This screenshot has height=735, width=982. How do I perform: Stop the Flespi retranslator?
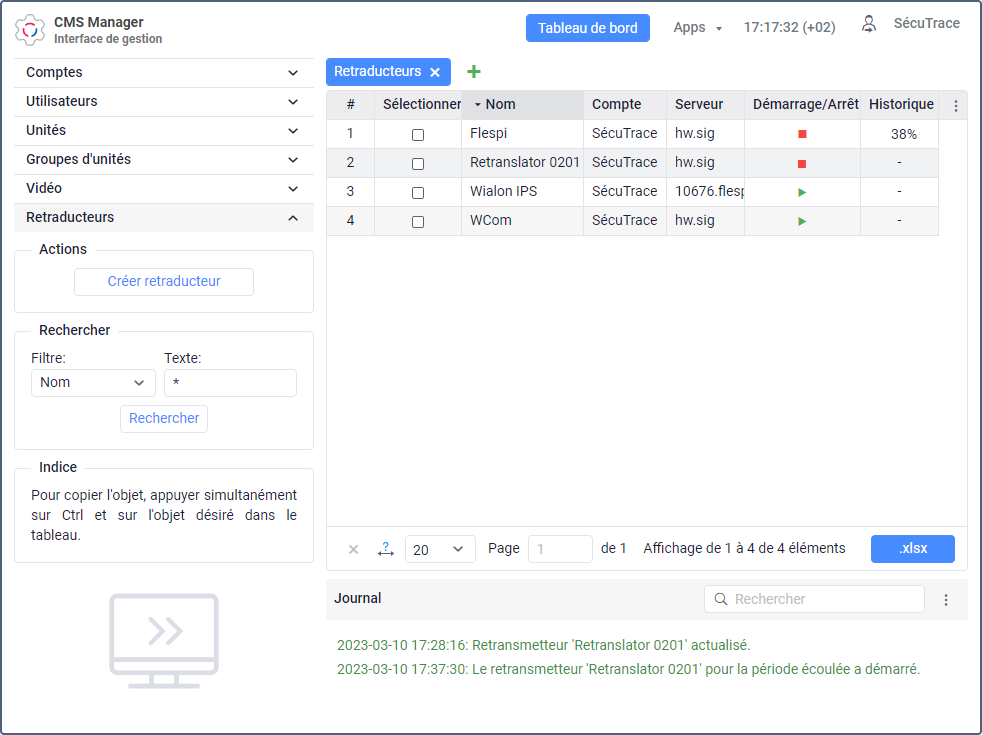[x=802, y=134]
